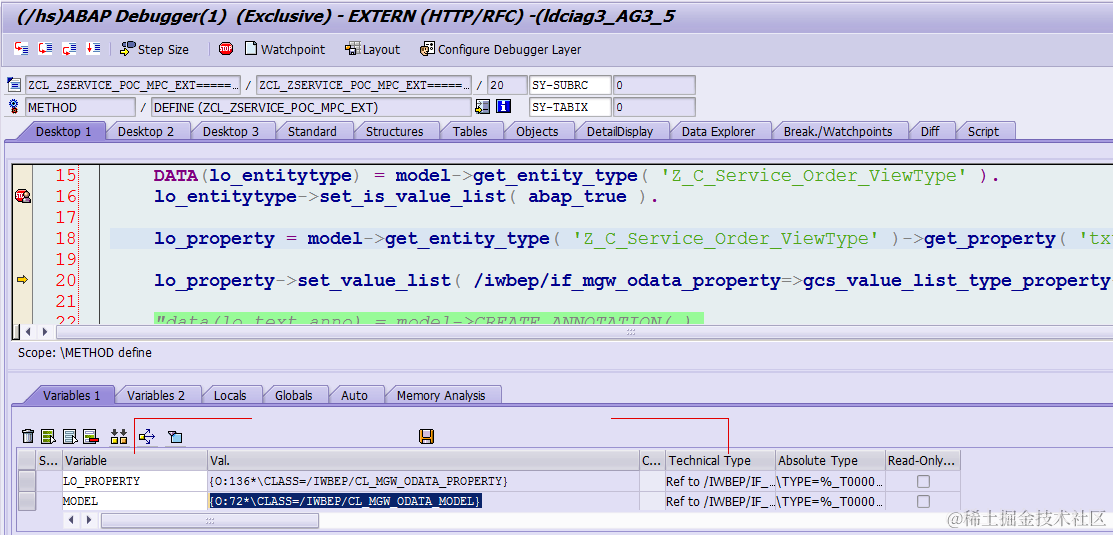Click the Variable column header

[x=135, y=460]
